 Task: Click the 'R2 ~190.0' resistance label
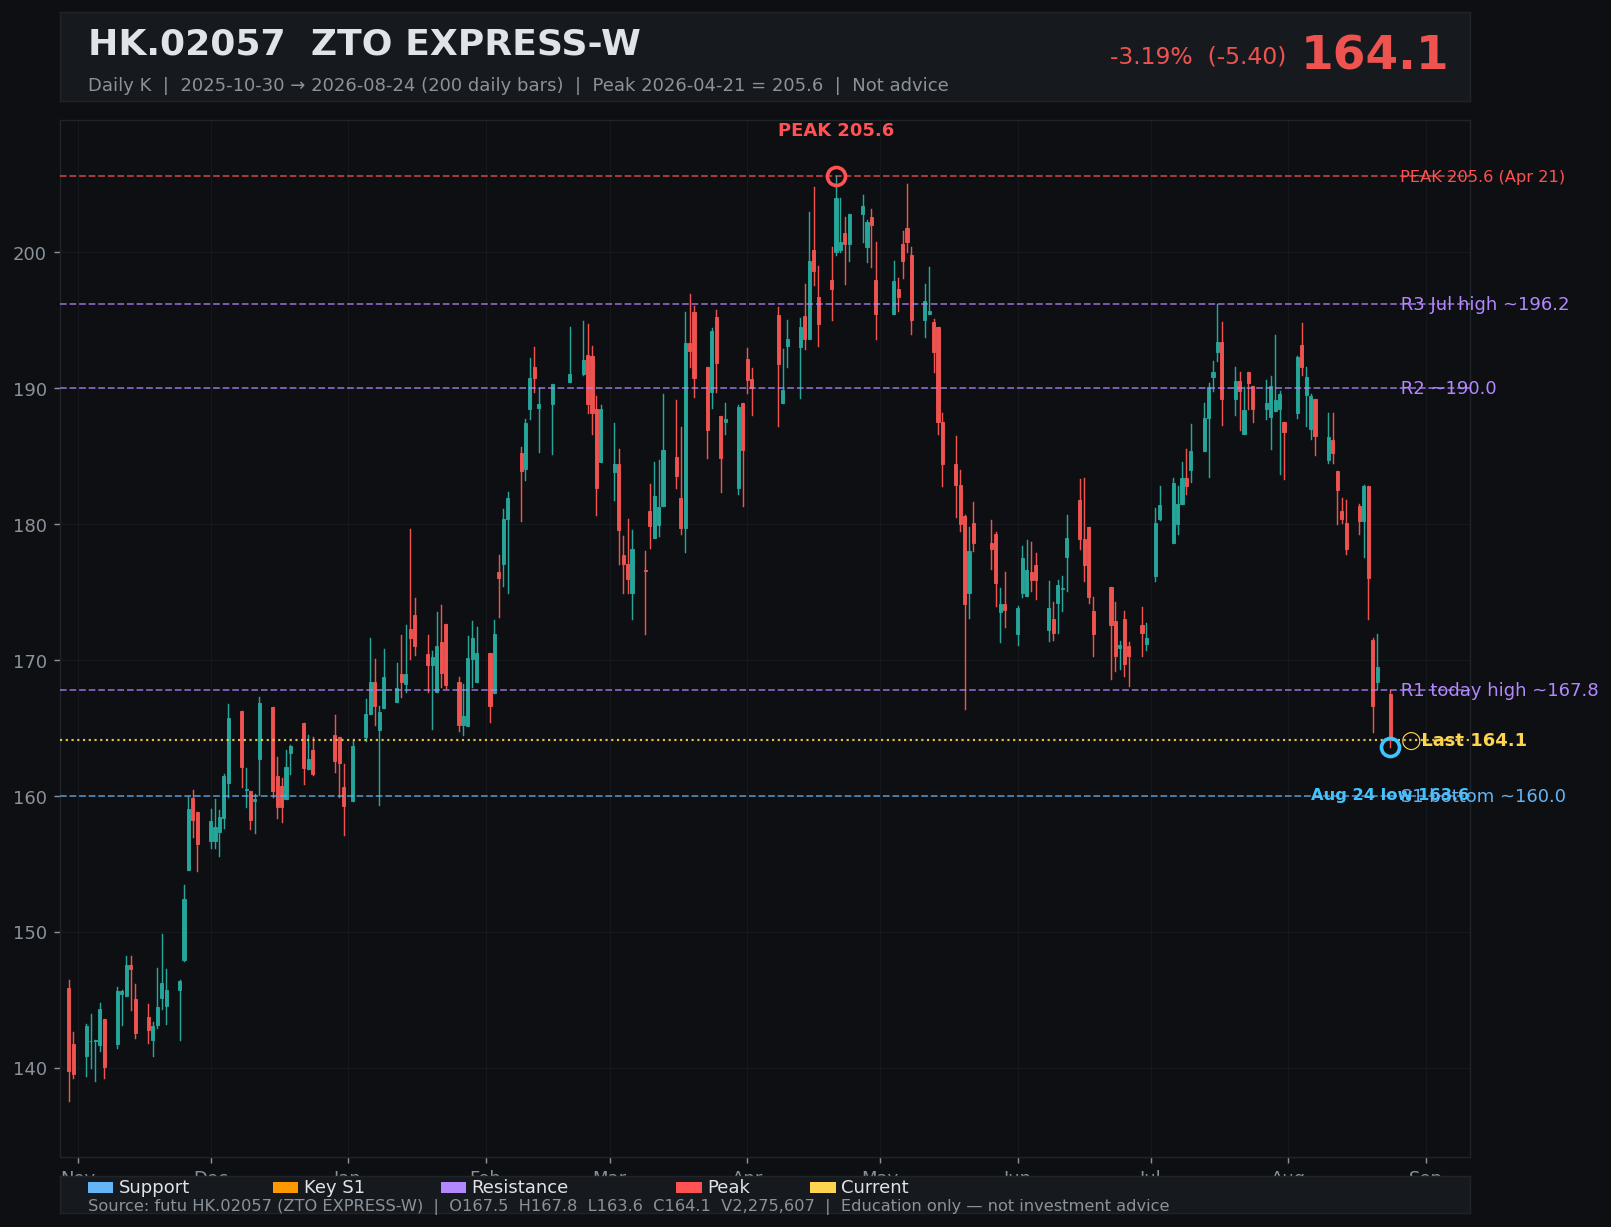(1448, 388)
